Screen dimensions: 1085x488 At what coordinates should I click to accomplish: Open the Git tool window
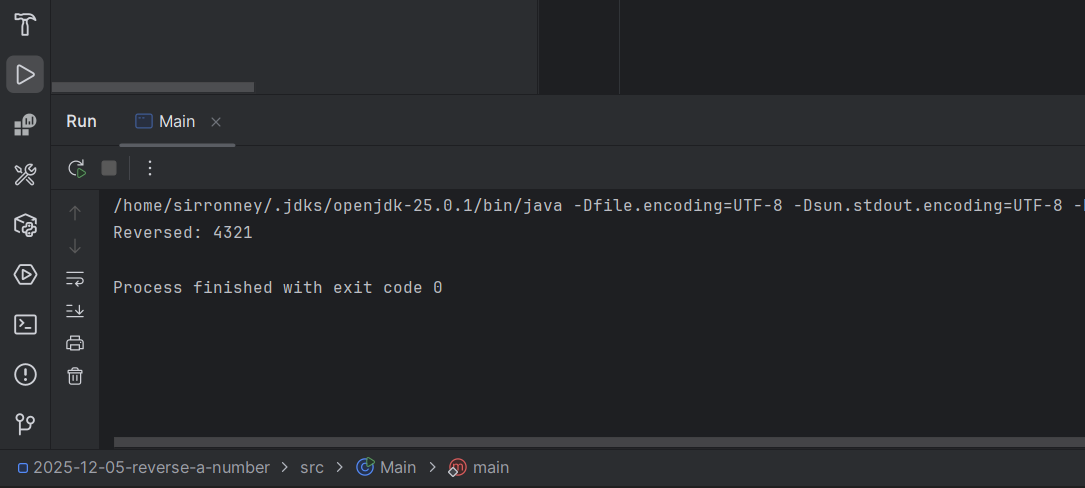(25, 424)
